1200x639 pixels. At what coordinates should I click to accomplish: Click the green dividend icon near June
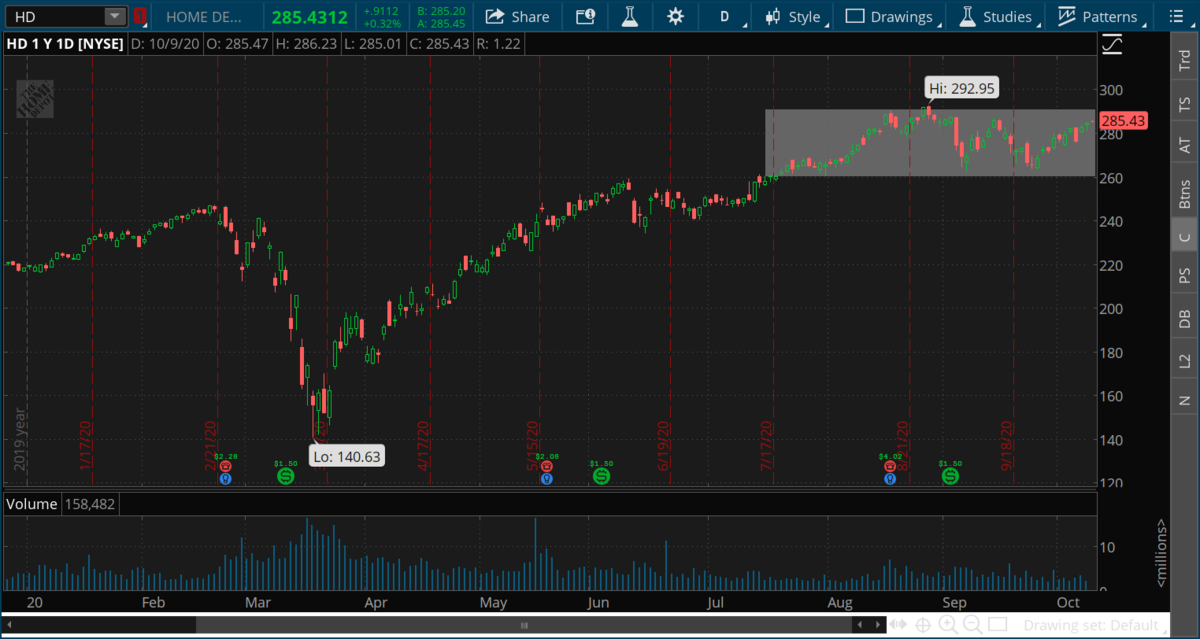(x=601, y=477)
